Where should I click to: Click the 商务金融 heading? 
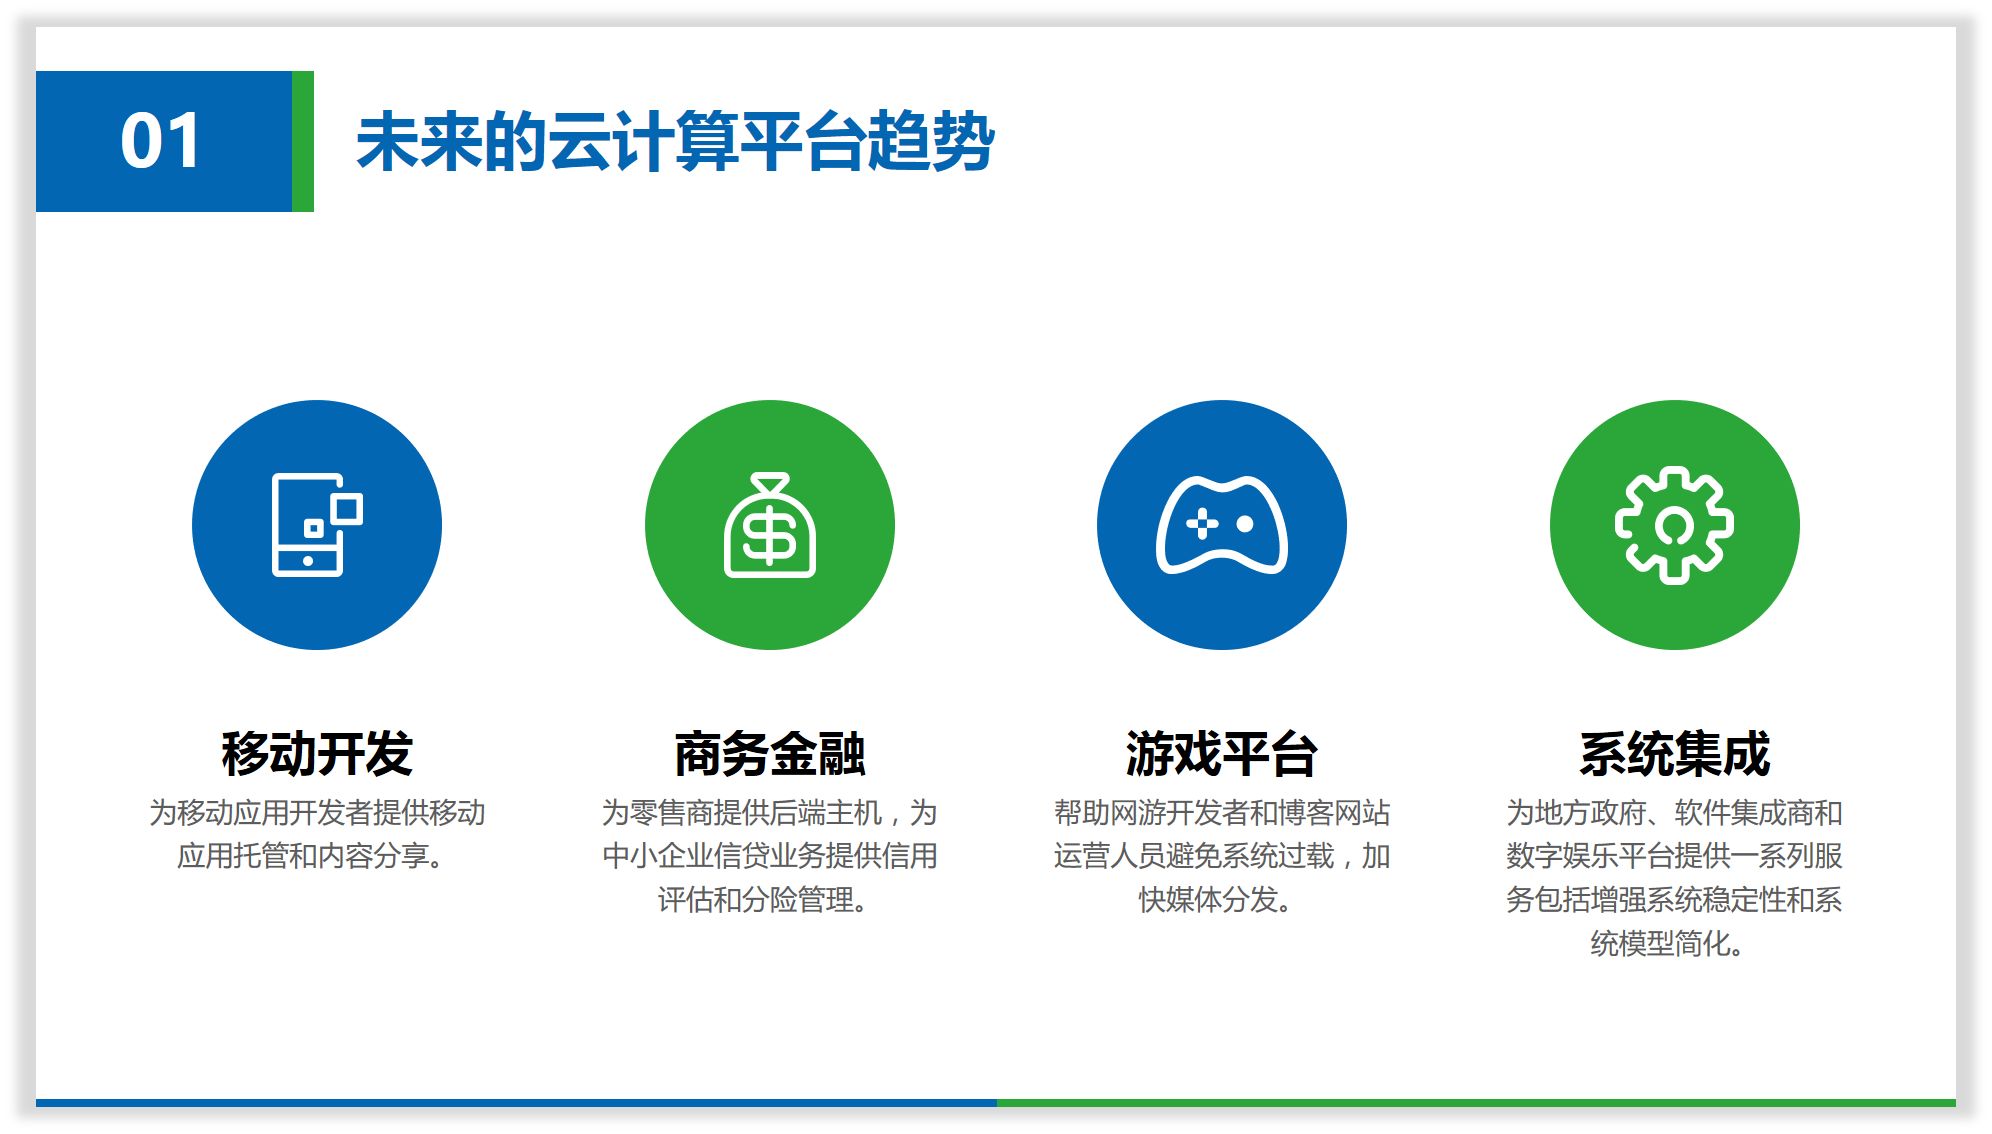[x=769, y=754]
